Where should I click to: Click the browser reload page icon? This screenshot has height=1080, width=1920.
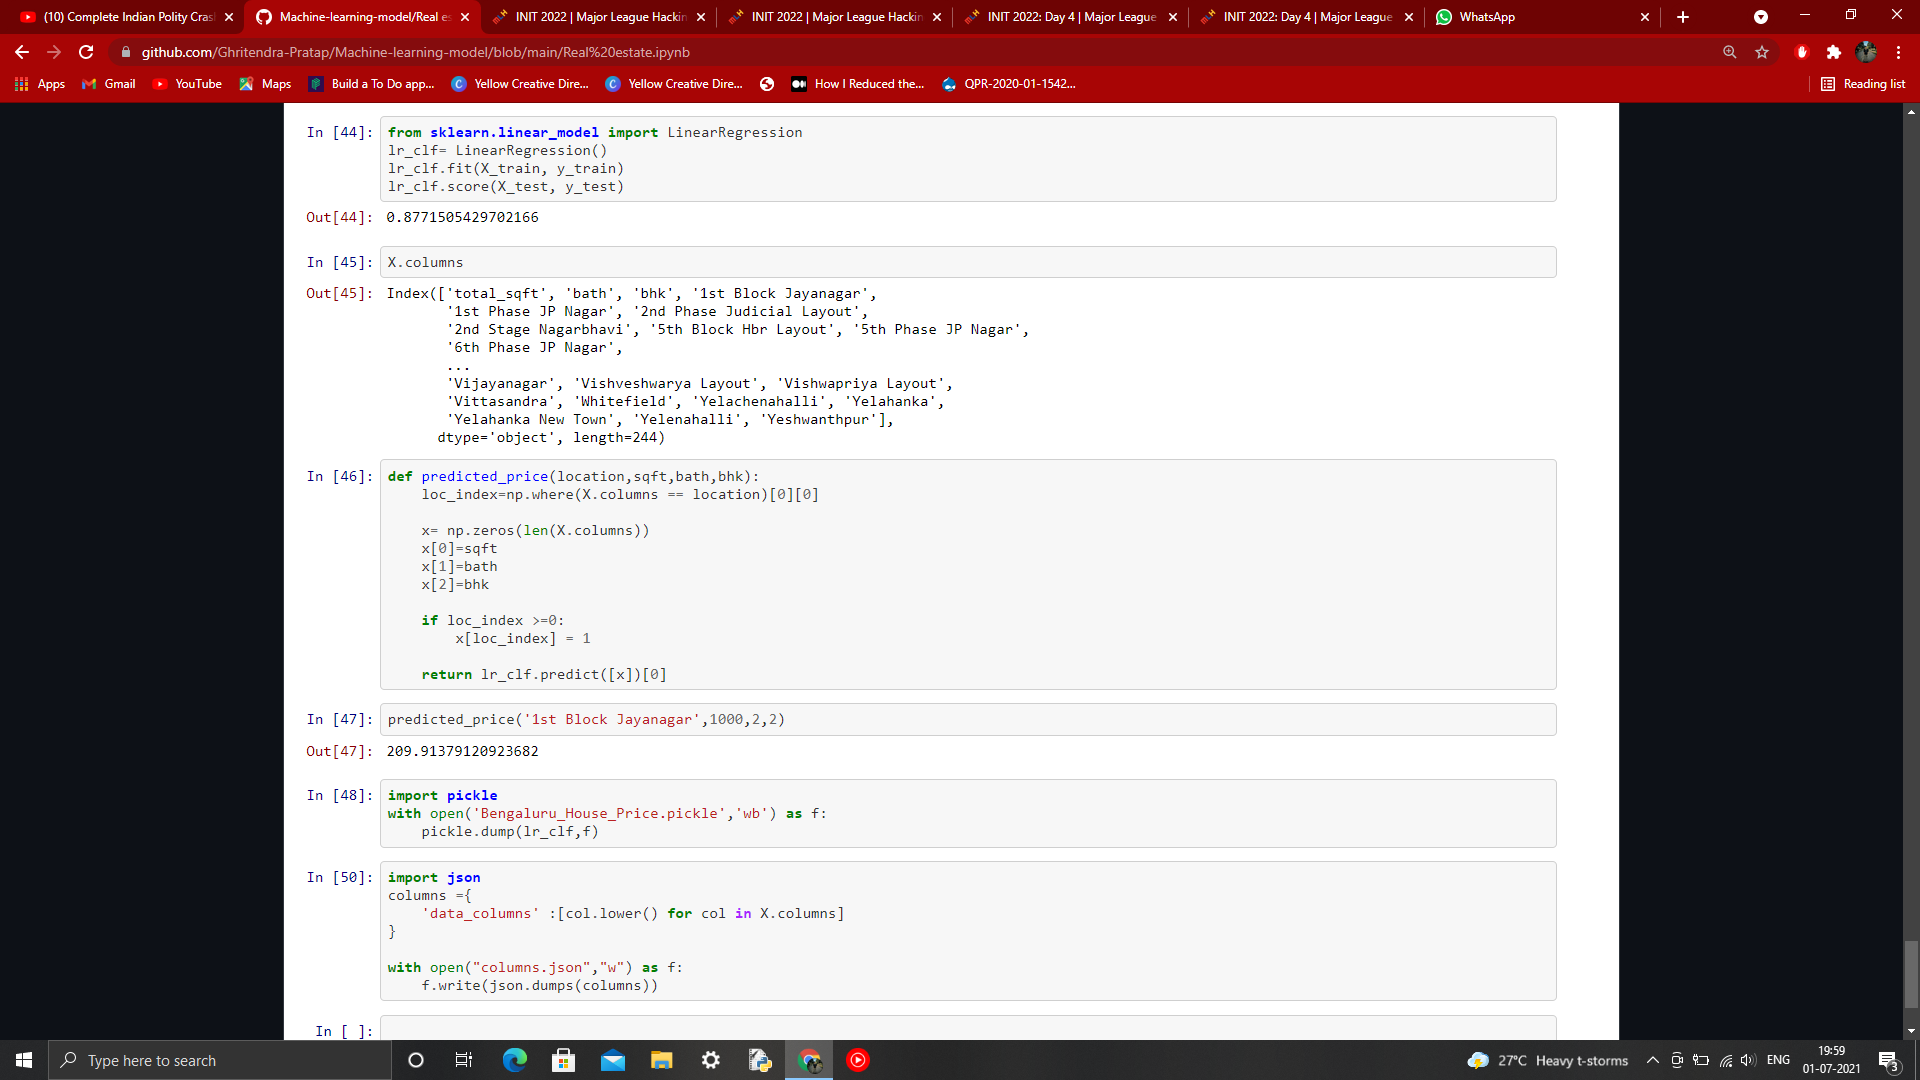tap(86, 52)
